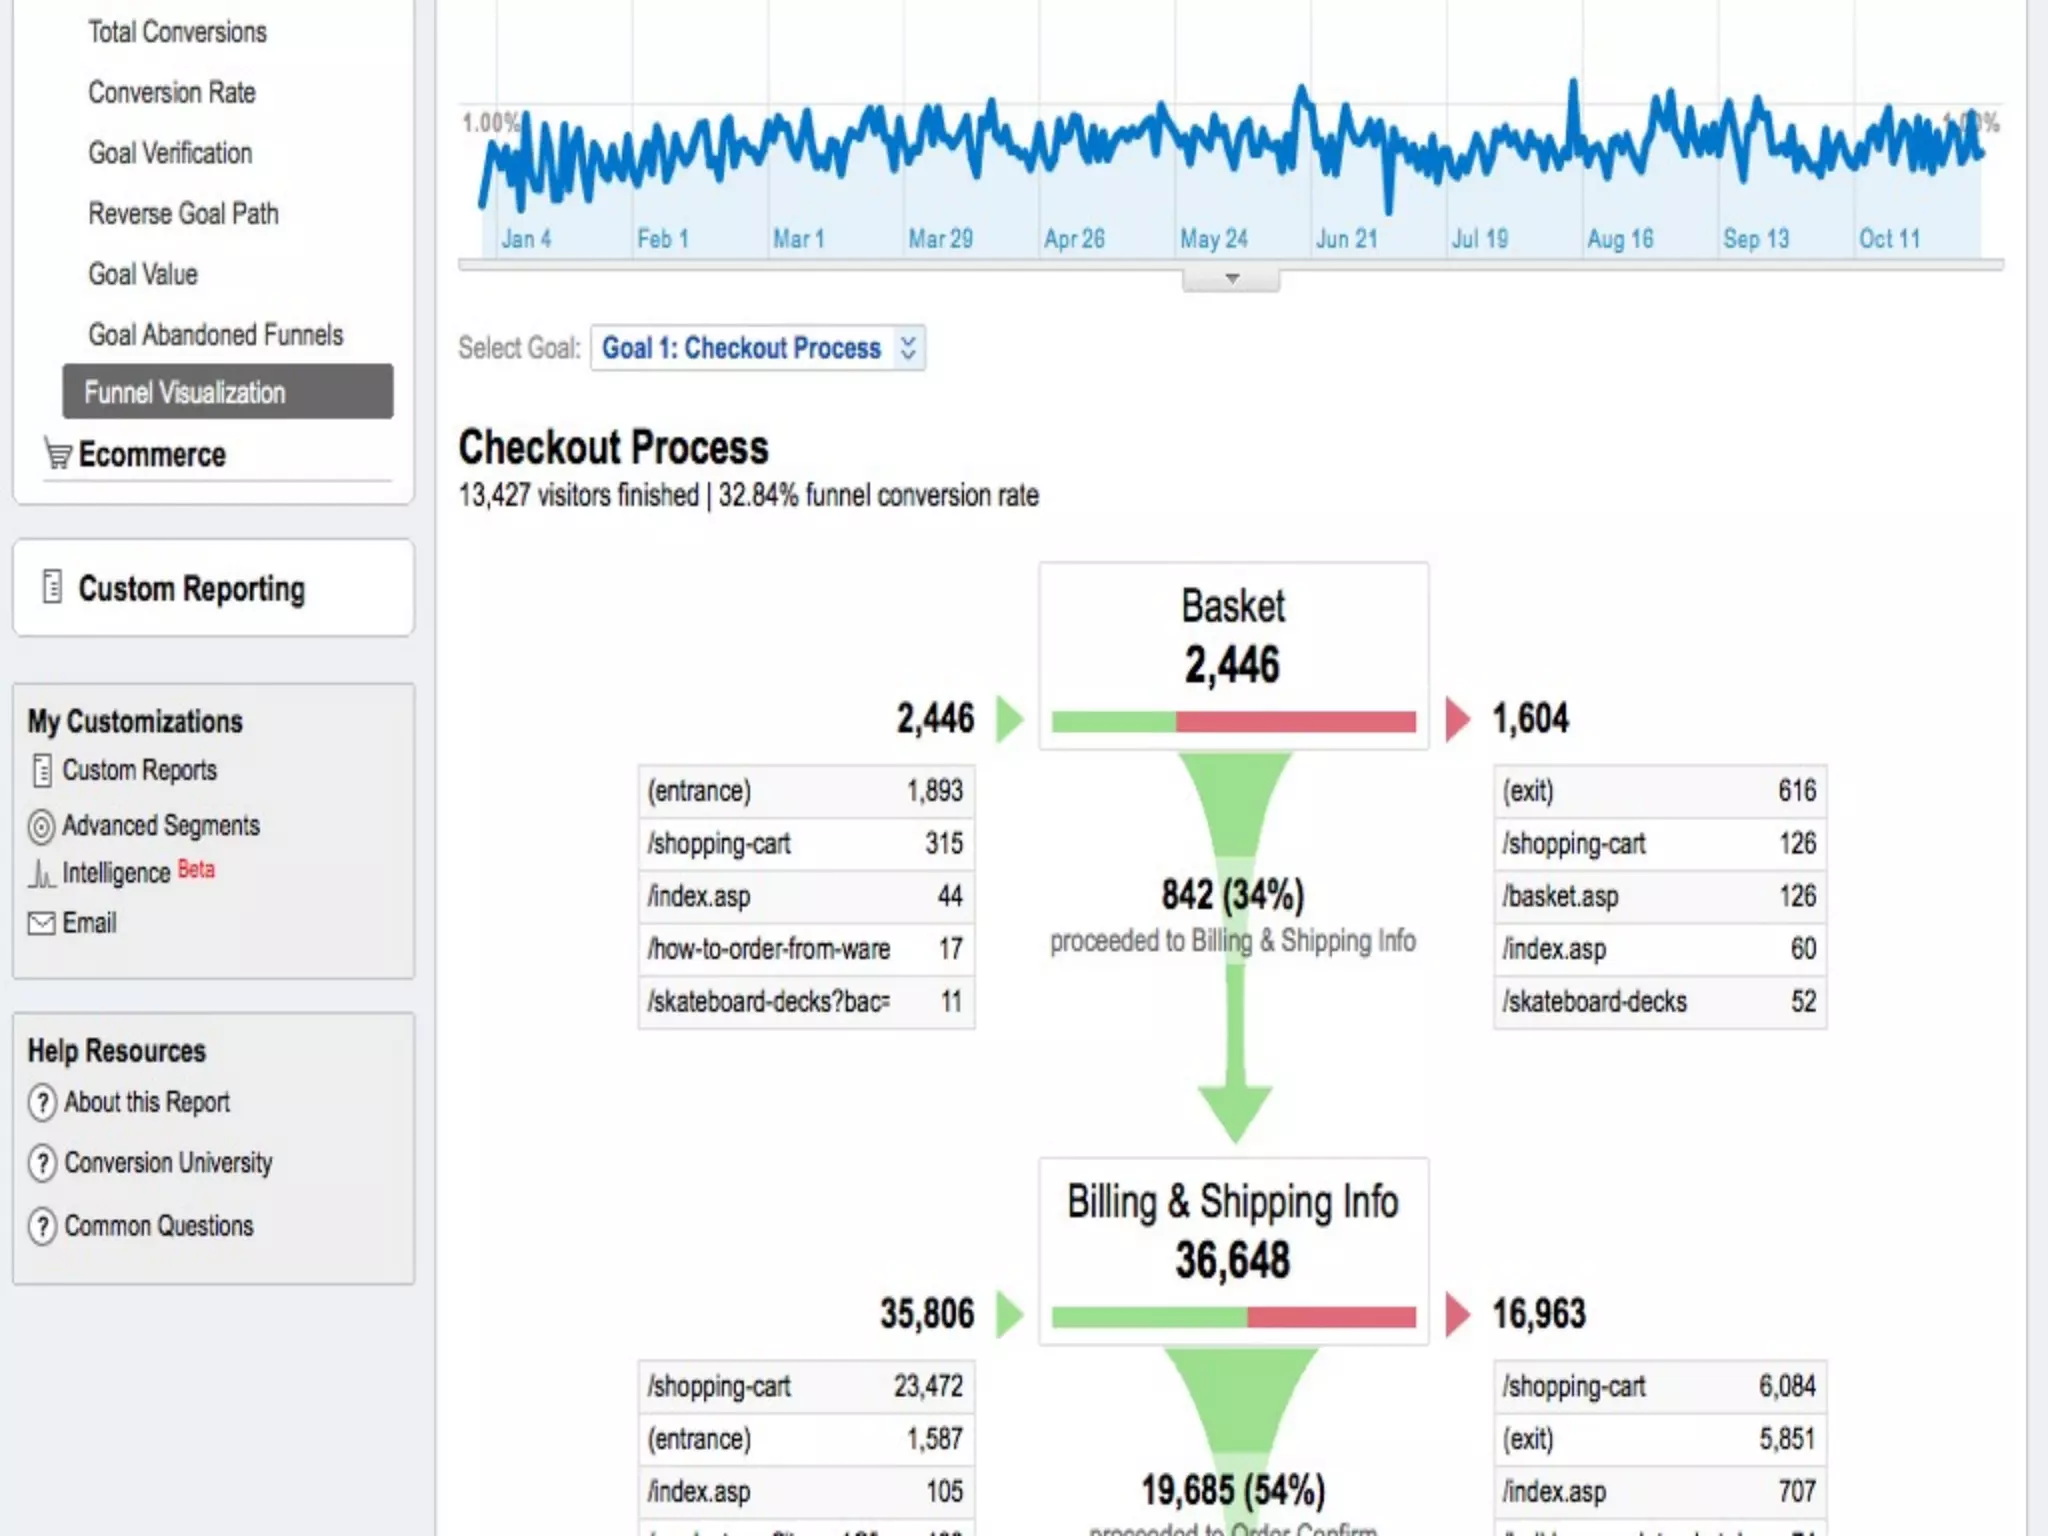Click the Email envelope icon
The width and height of the screenshot is (2048, 1536).
(41, 923)
